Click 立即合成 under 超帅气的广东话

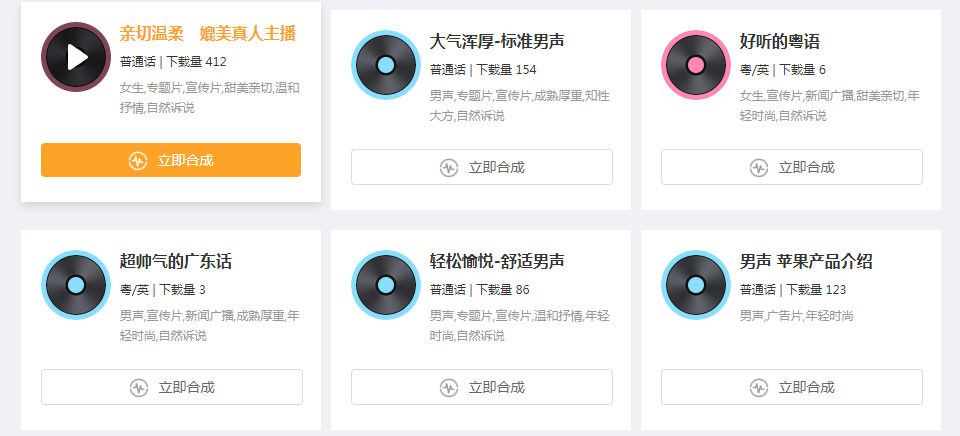171,387
